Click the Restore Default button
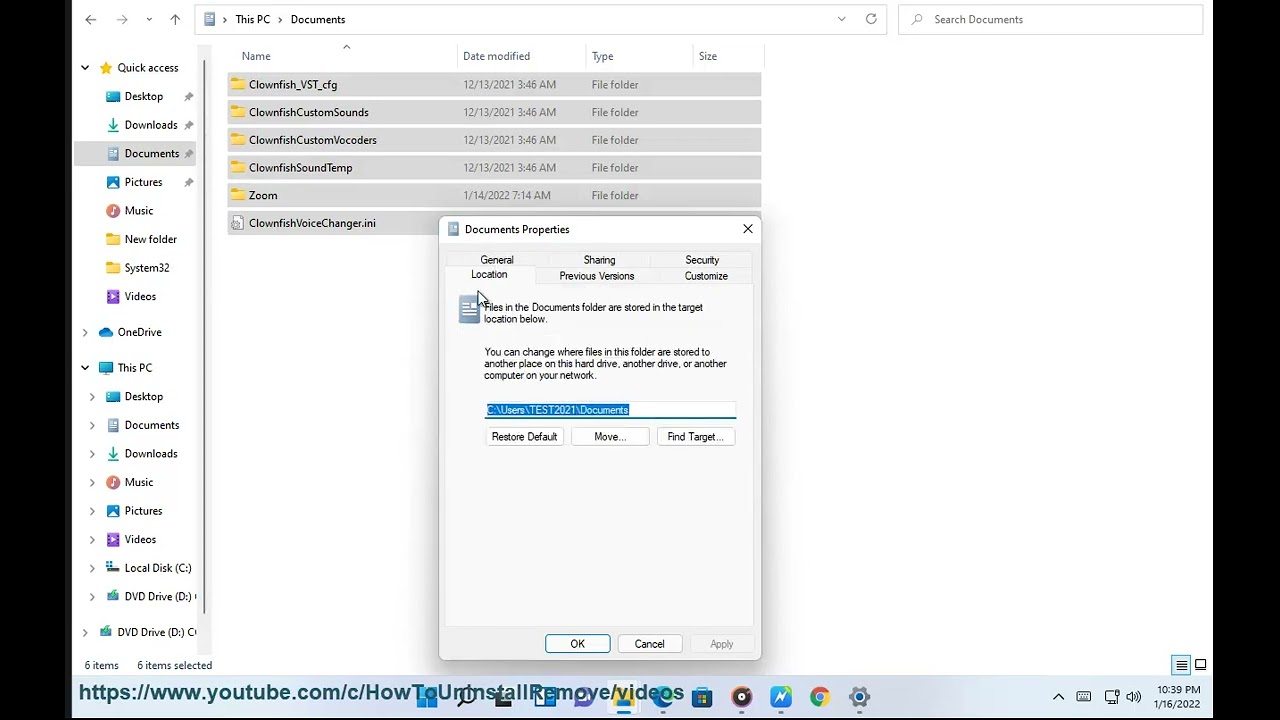1280x720 pixels. click(x=524, y=437)
